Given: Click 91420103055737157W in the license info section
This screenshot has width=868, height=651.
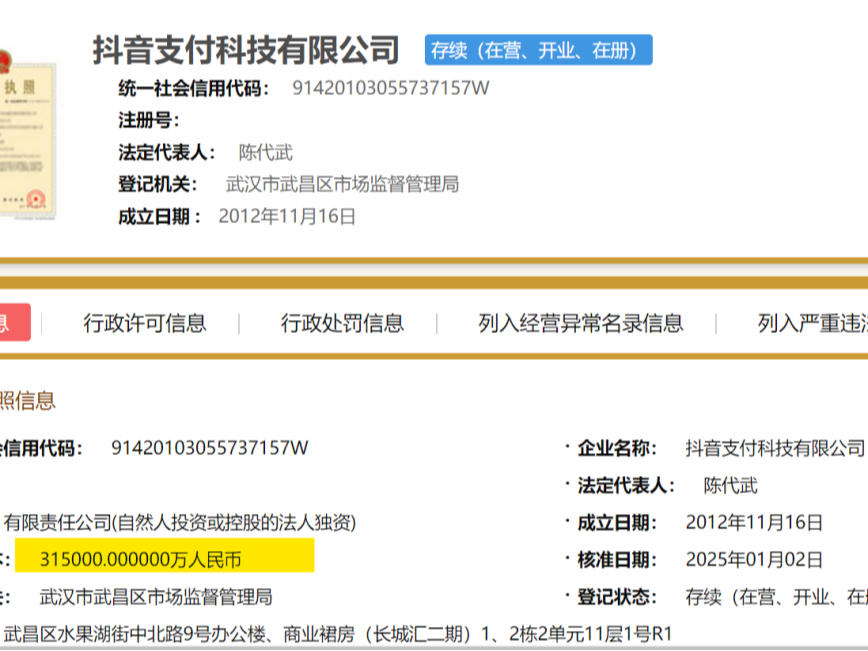Looking at the screenshot, I should tap(210, 448).
